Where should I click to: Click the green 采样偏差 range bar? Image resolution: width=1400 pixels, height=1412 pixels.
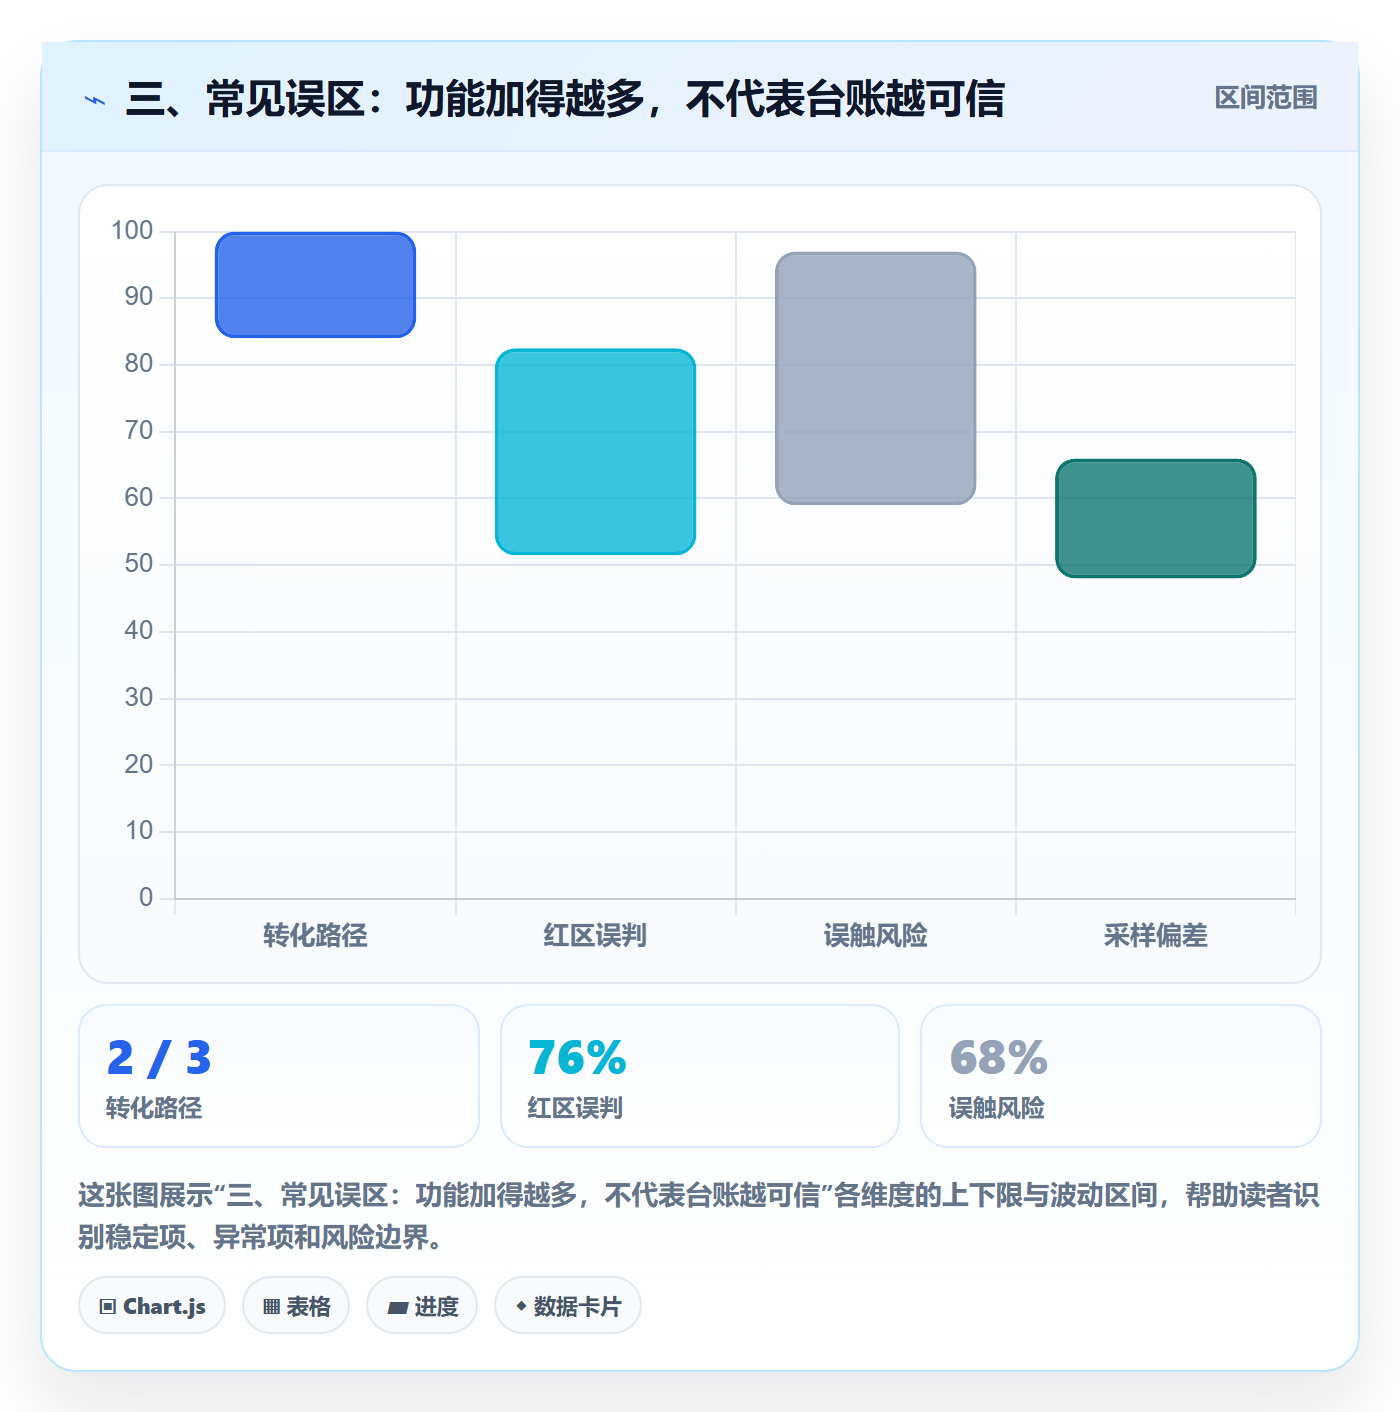(x=1155, y=518)
